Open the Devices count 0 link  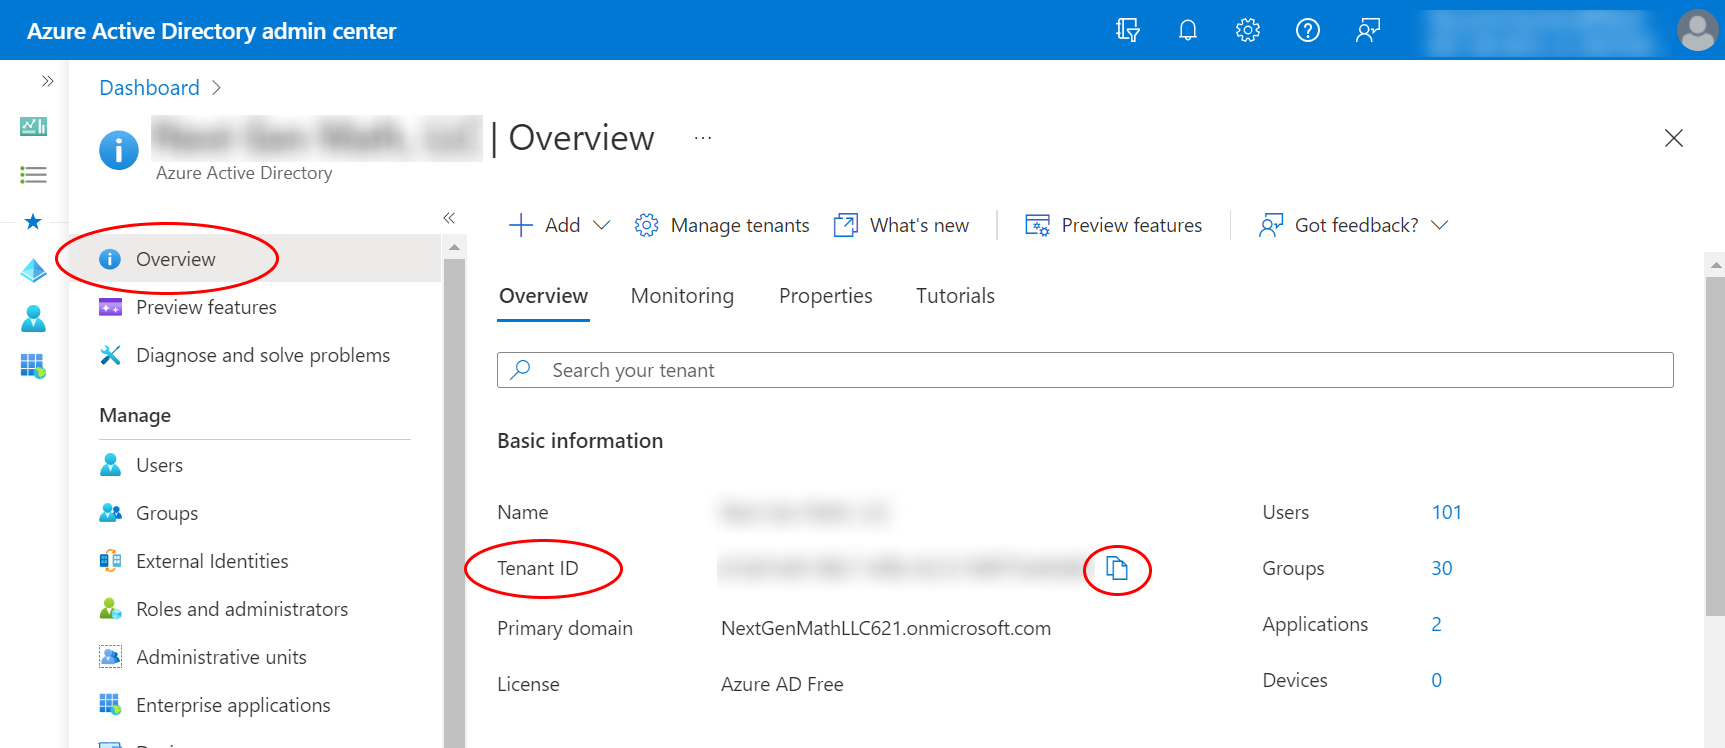coord(1437,680)
